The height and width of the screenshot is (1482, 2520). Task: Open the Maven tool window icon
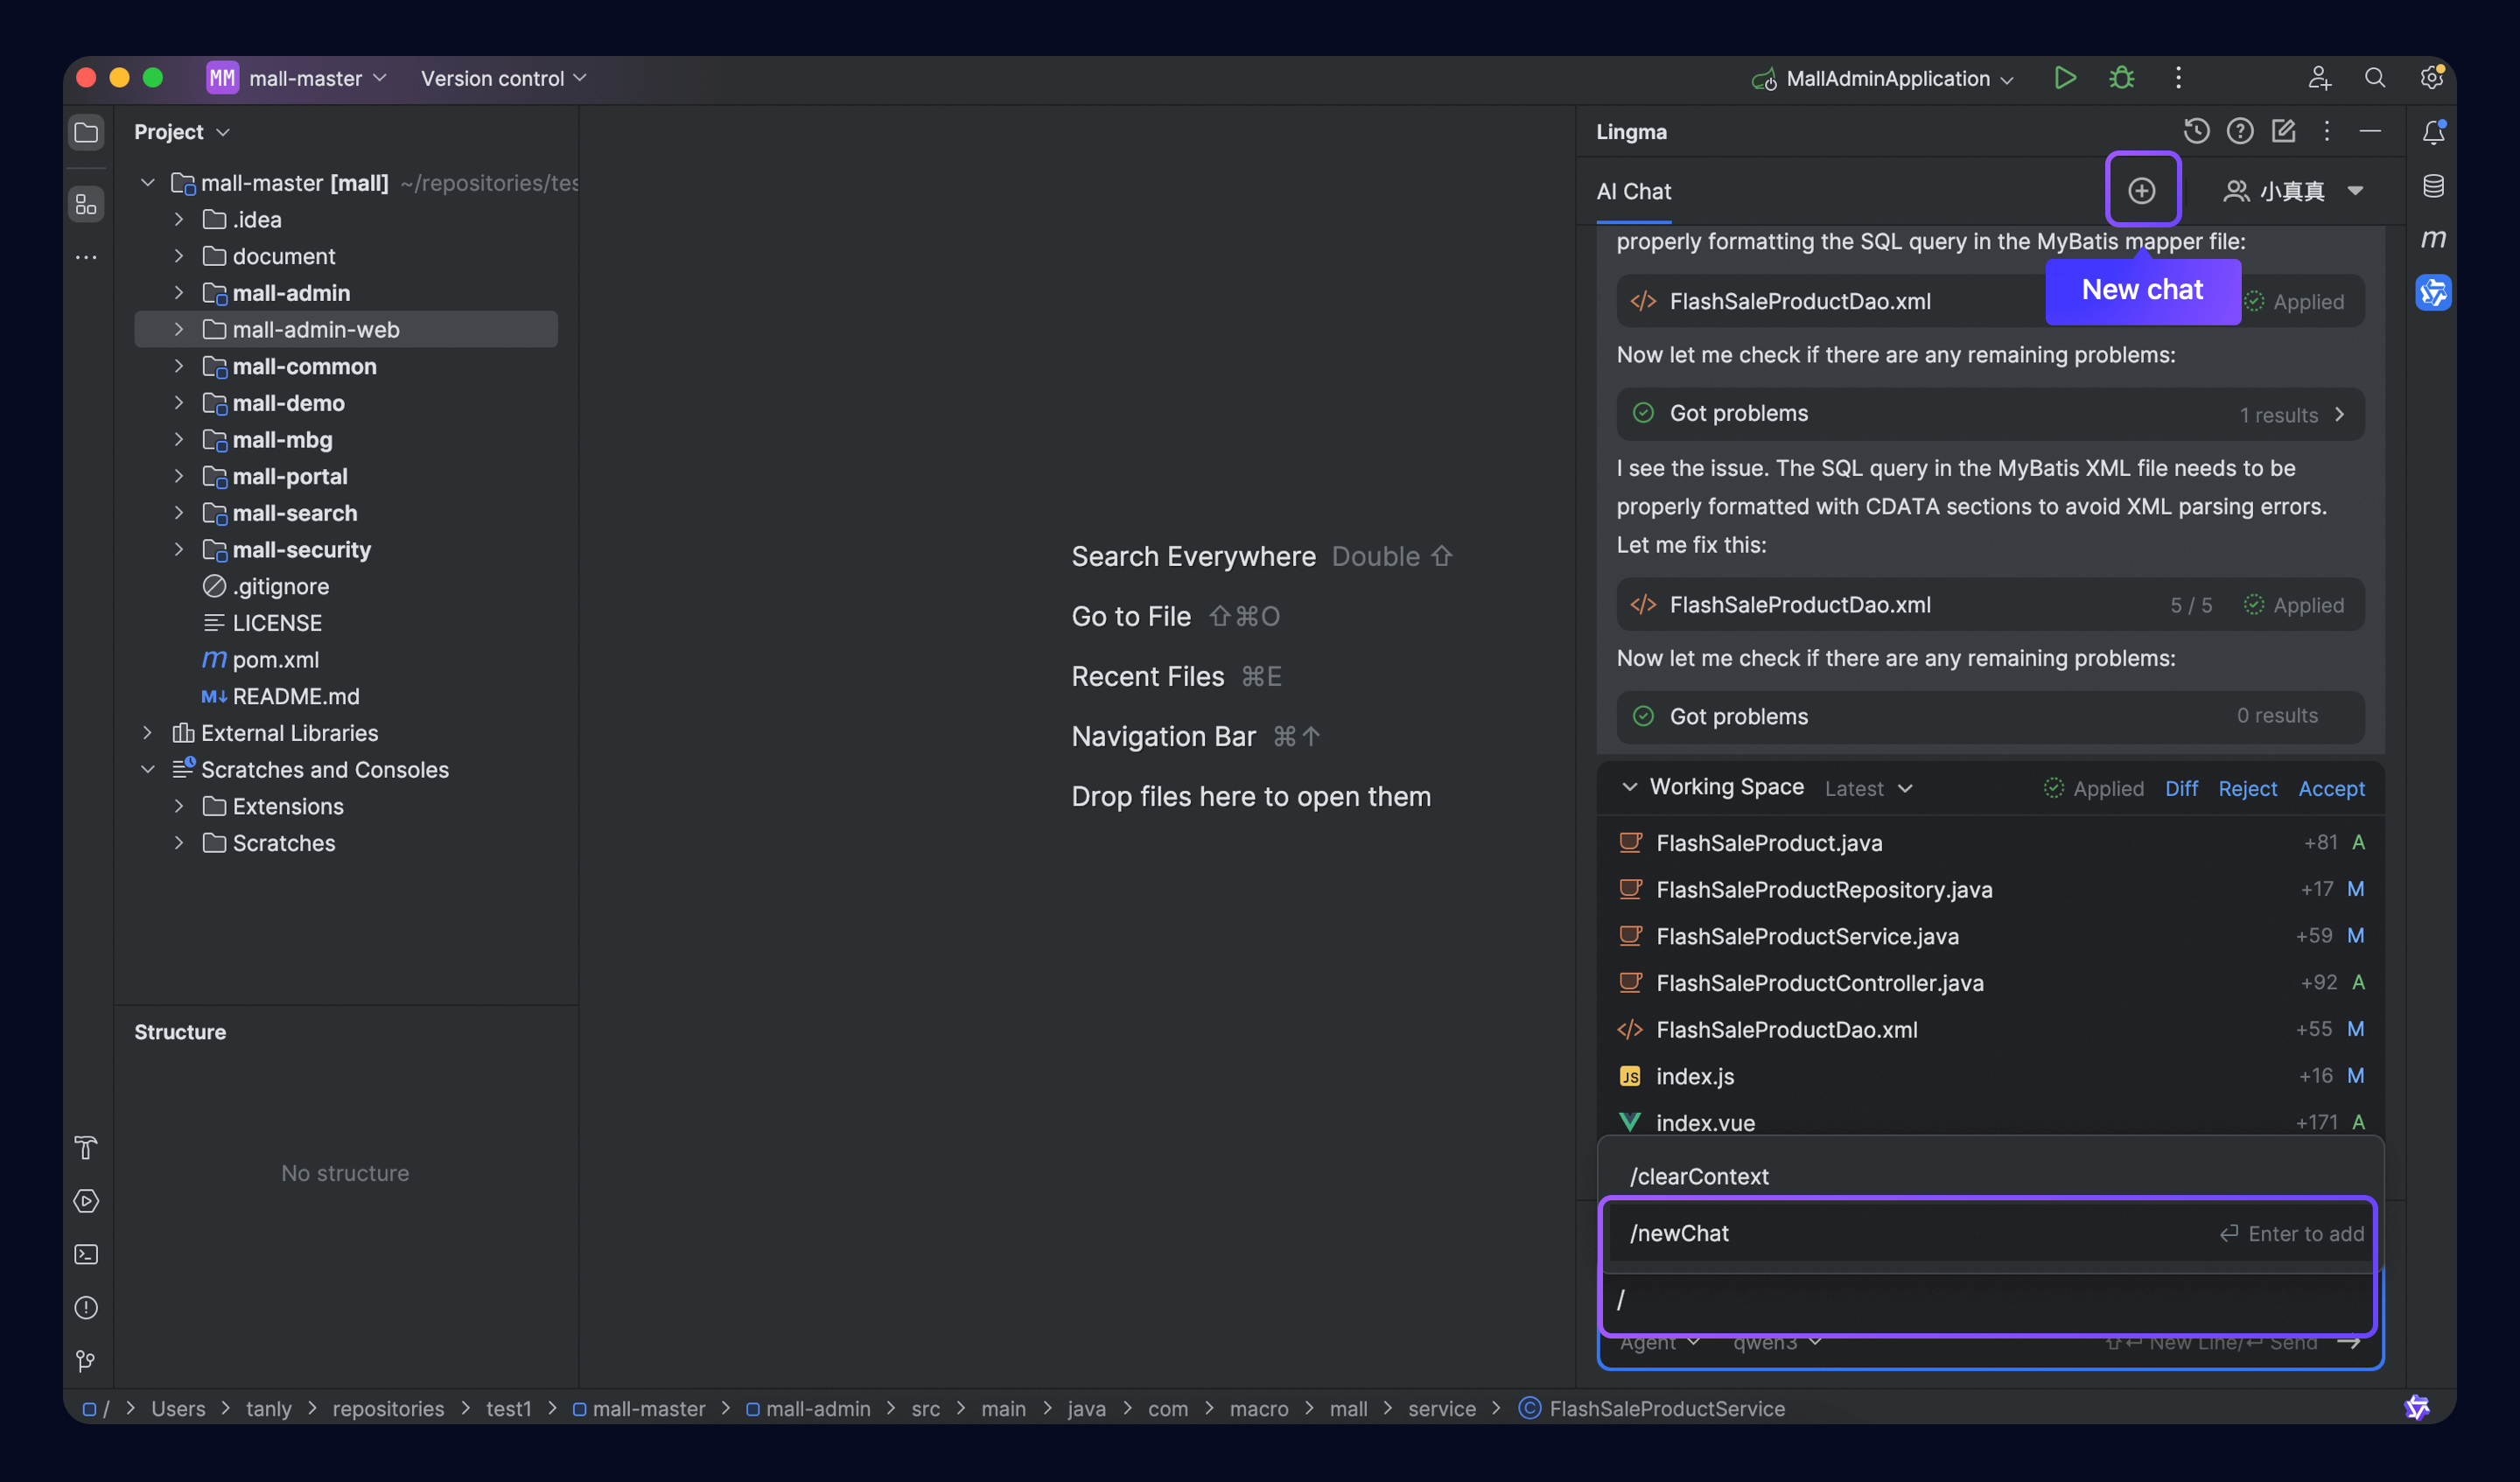[2433, 239]
